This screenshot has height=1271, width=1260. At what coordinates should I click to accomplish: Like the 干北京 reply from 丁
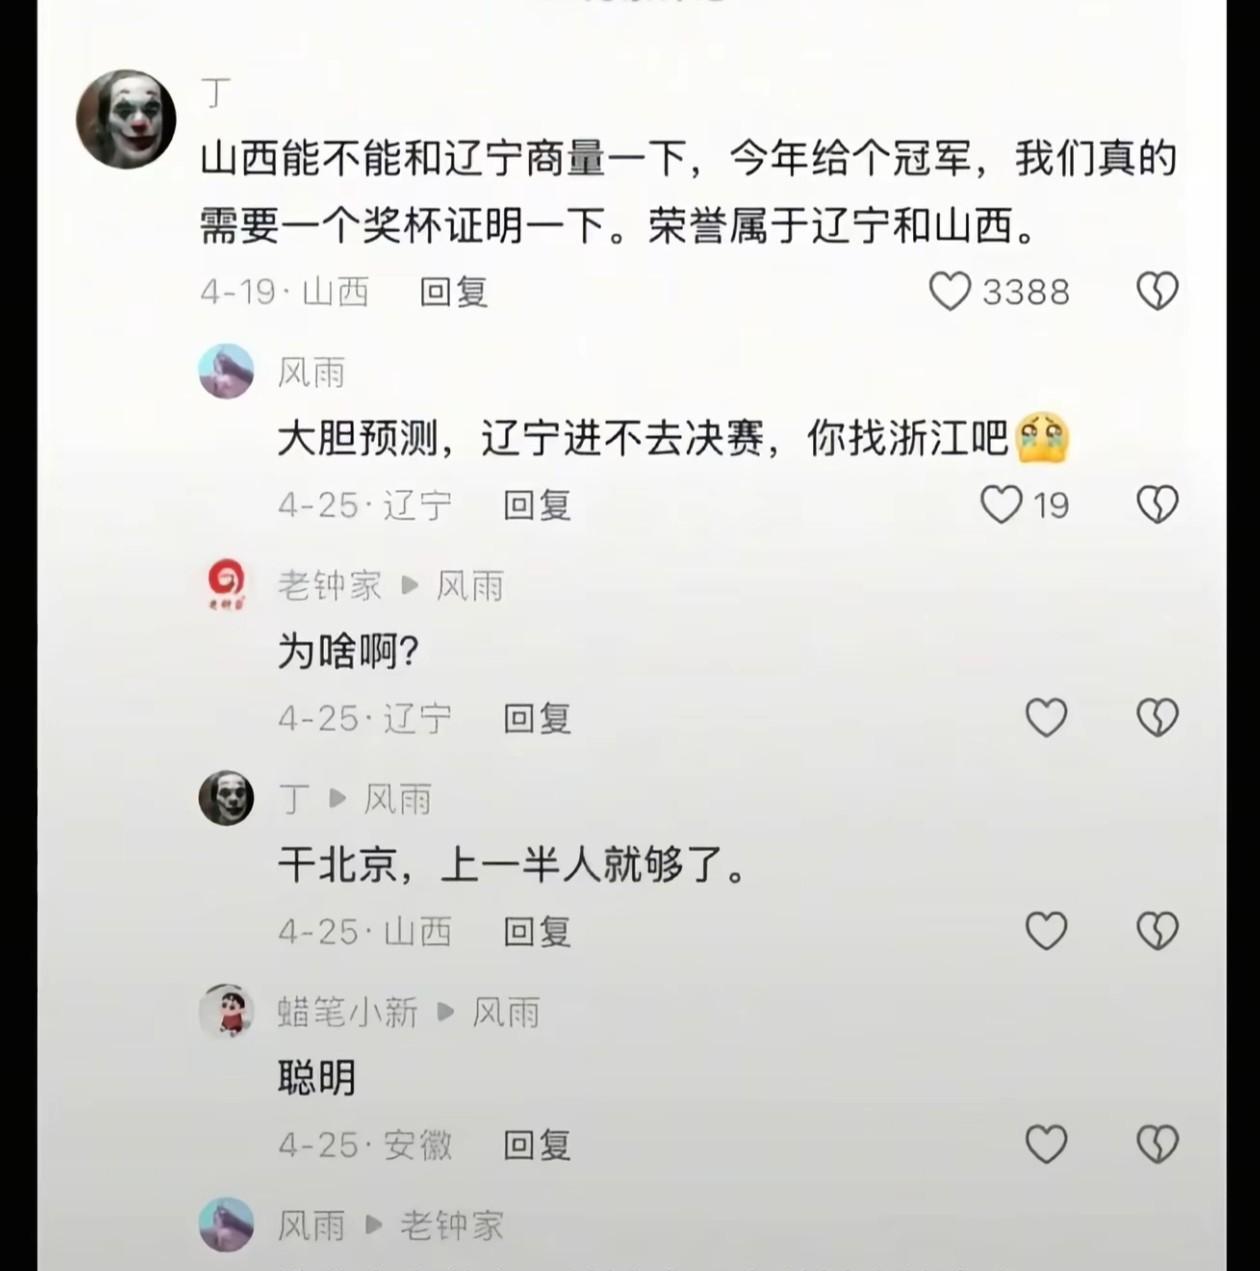[x=1046, y=931]
